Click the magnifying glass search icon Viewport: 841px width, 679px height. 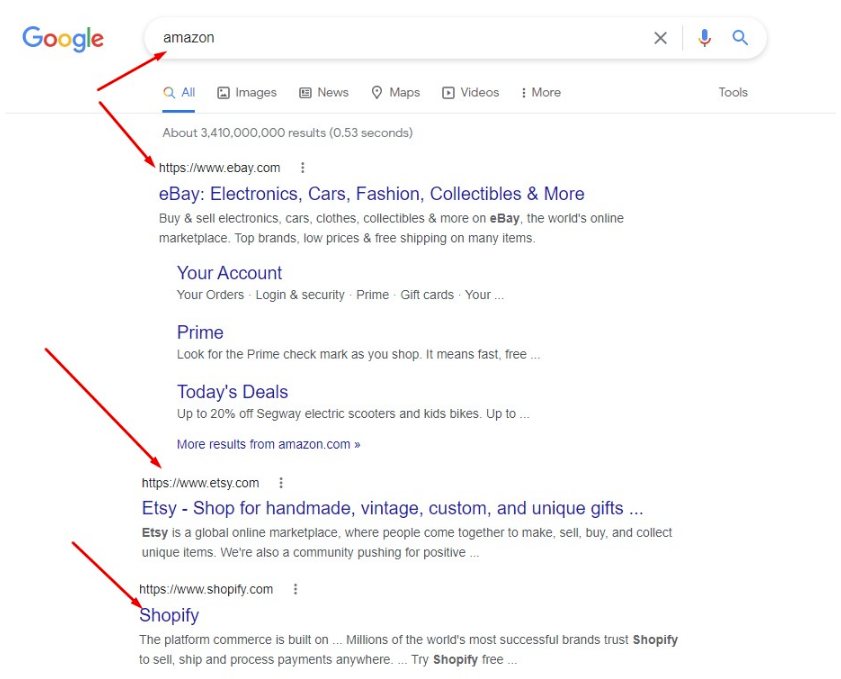coord(740,37)
